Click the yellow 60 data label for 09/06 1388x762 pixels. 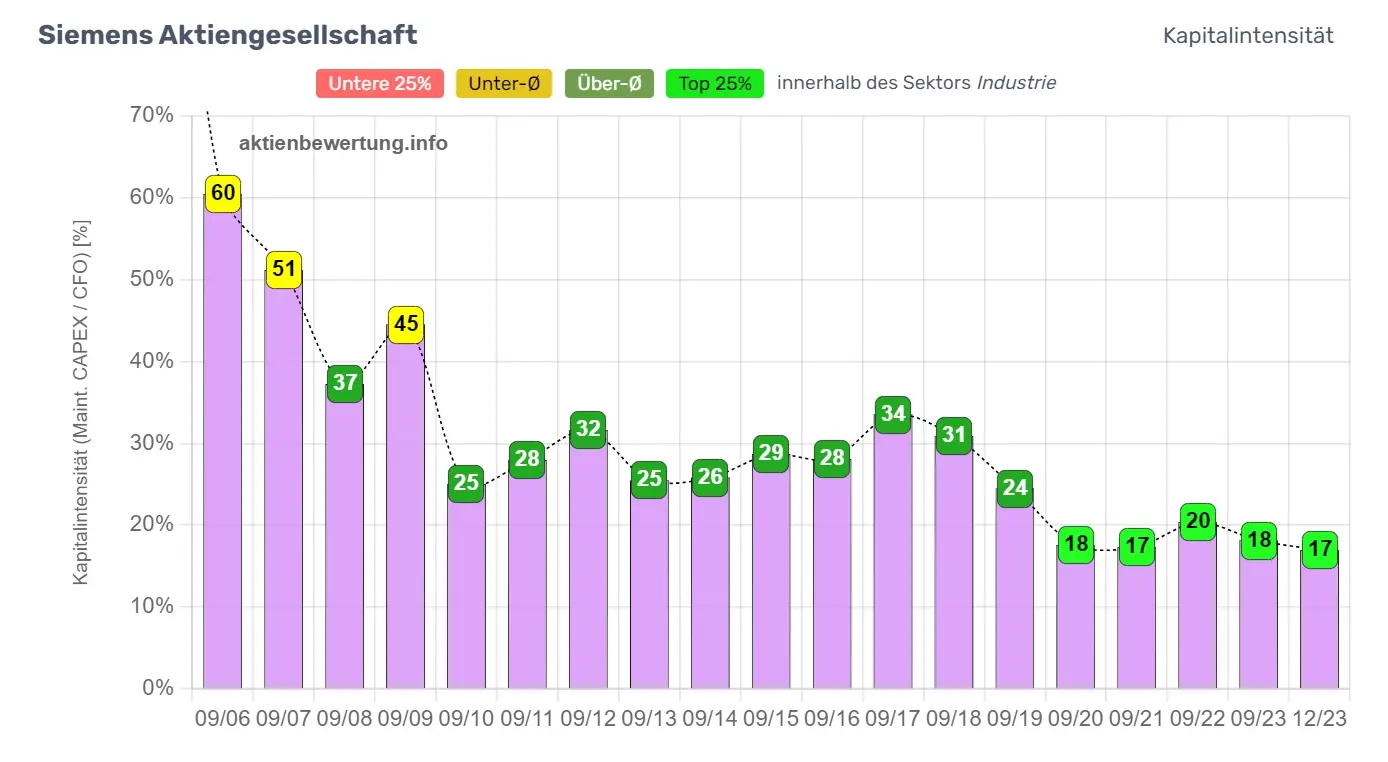(223, 193)
